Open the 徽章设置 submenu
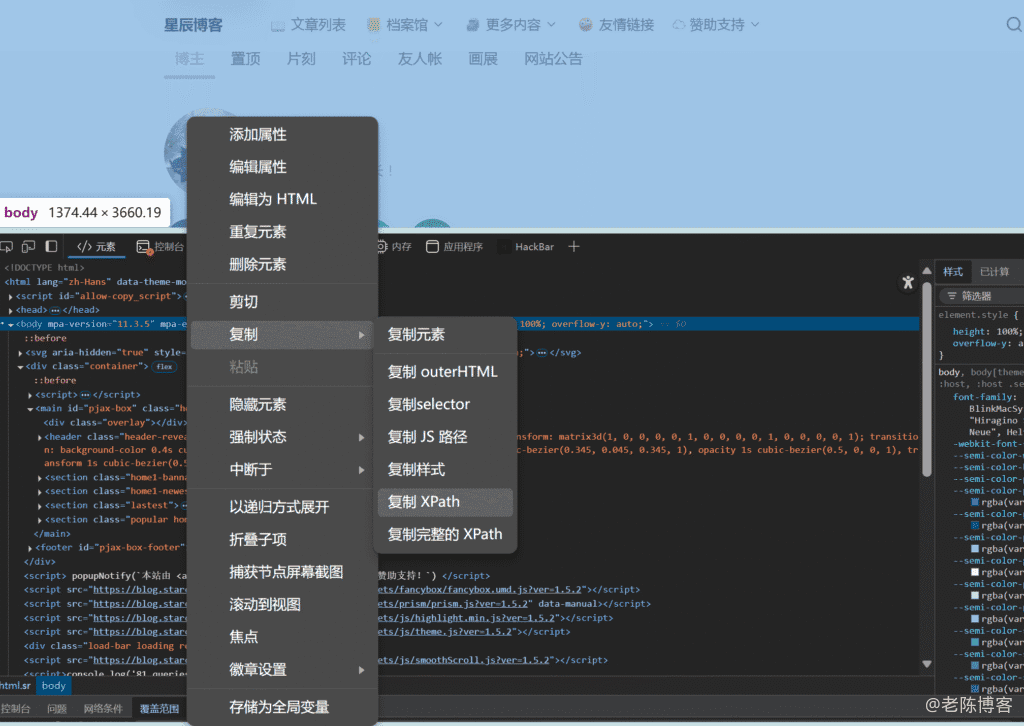The image size is (1024, 726). 283,670
